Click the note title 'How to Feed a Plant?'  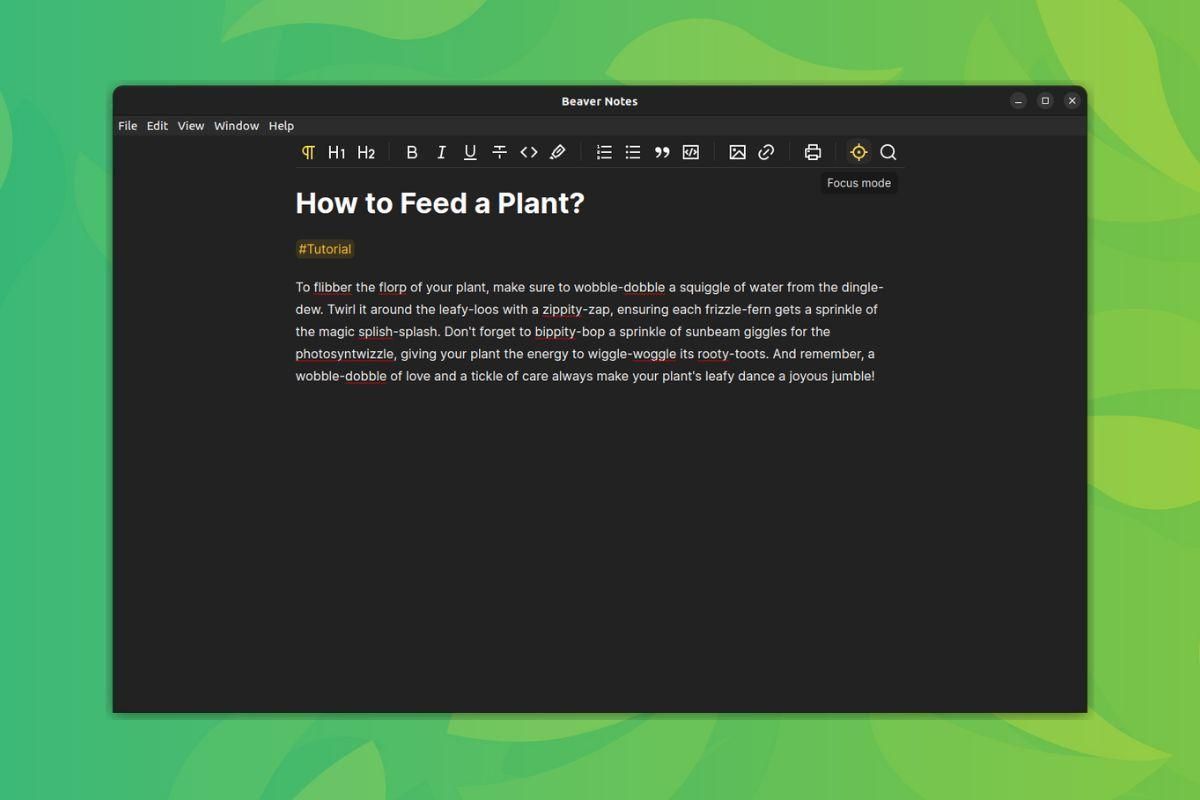pos(440,203)
